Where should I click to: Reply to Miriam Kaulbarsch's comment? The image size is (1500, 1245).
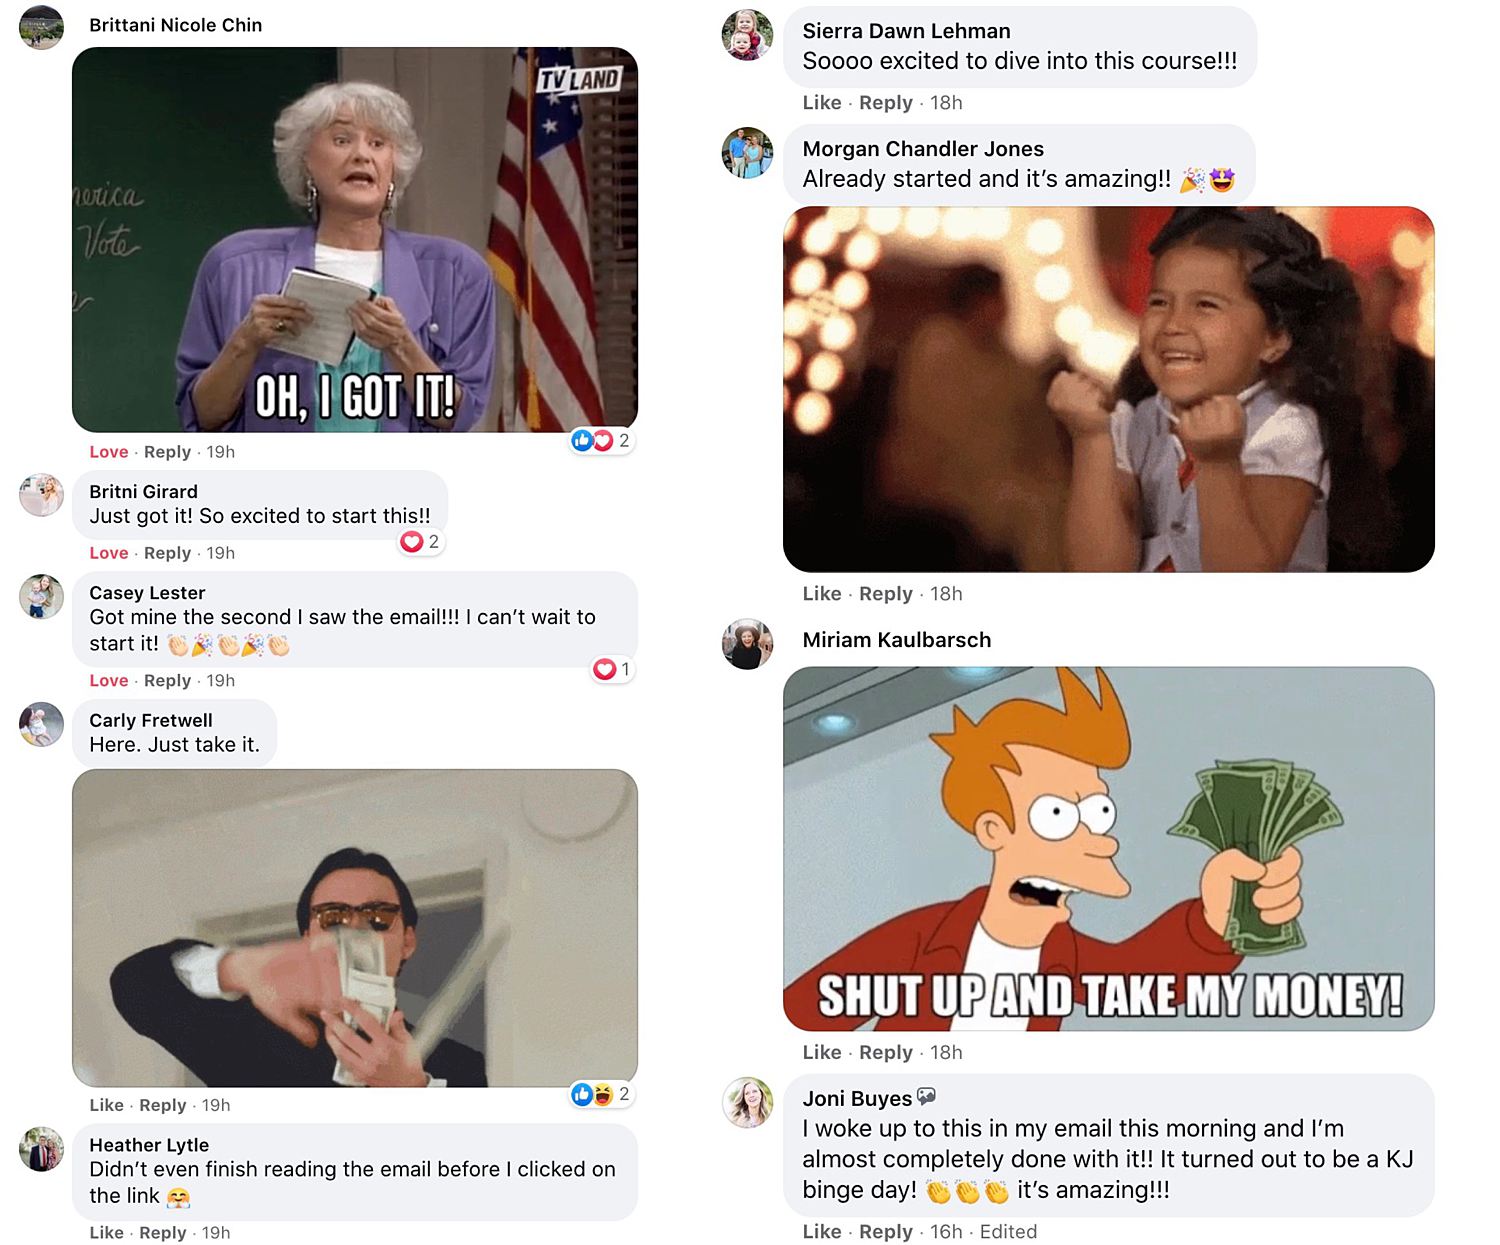click(x=885, y=1052)
